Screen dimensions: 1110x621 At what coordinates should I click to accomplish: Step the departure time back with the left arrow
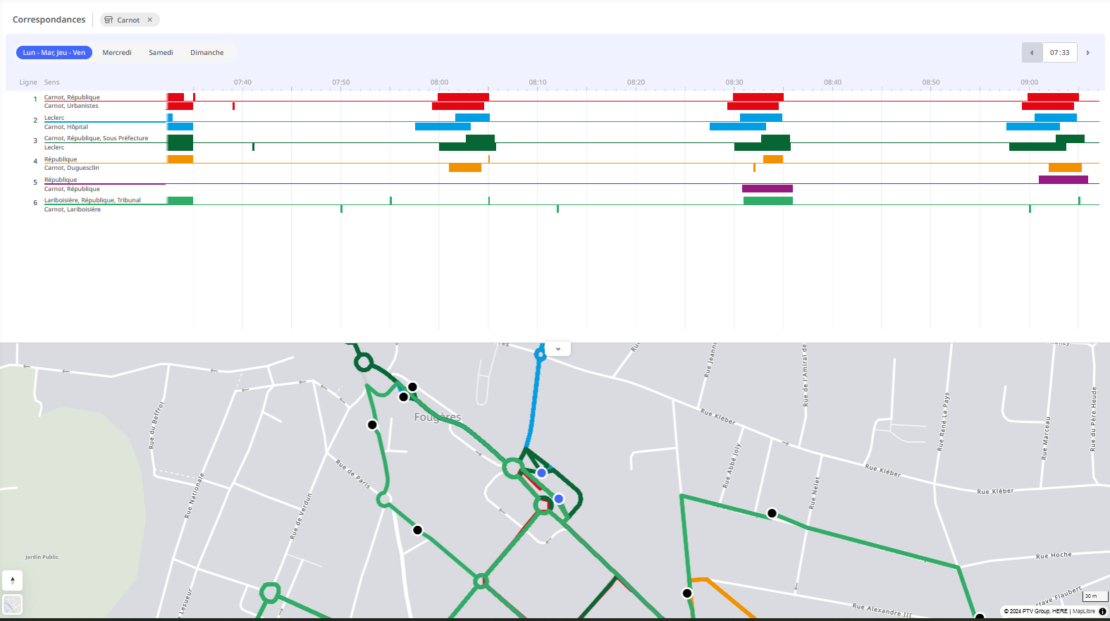(x=1031, y=51)
